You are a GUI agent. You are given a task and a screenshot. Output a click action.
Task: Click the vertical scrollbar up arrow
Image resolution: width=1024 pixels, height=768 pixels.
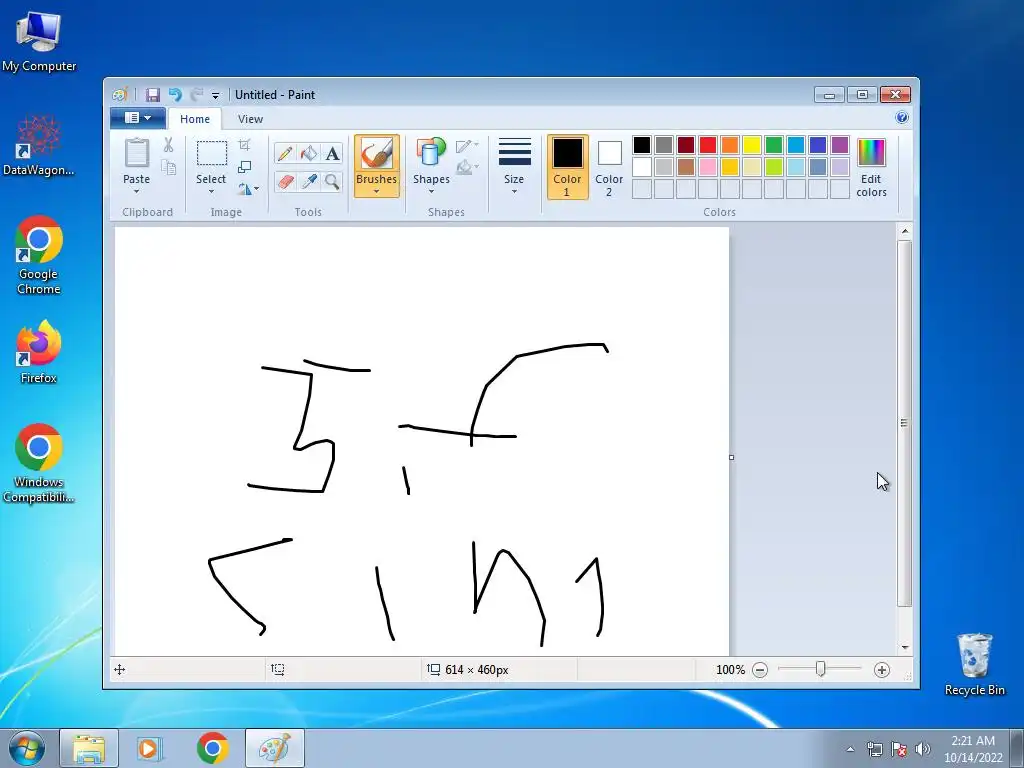tap(904, 231)
